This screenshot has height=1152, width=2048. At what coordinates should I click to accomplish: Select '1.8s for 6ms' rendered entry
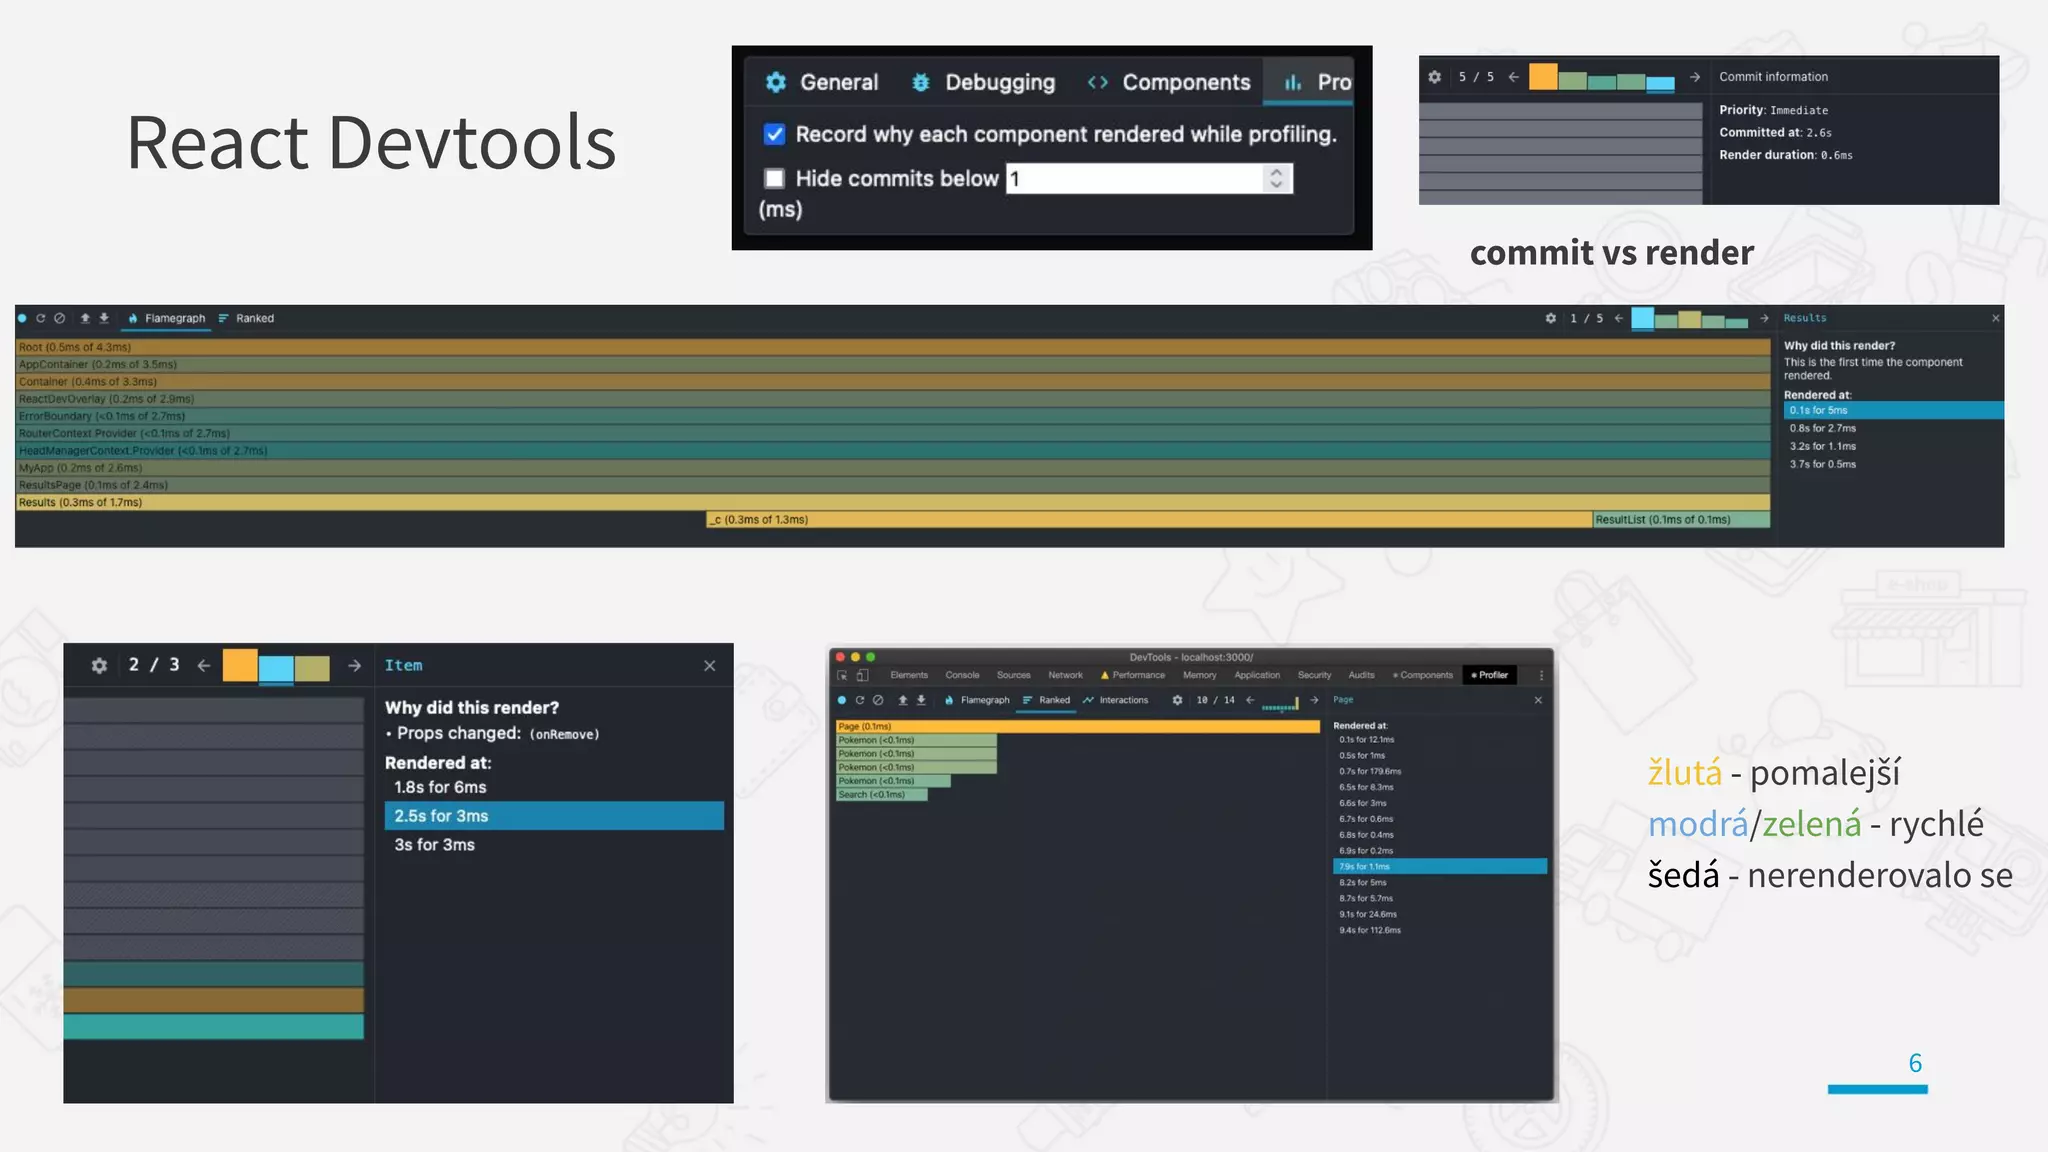(x=440, y=788)
